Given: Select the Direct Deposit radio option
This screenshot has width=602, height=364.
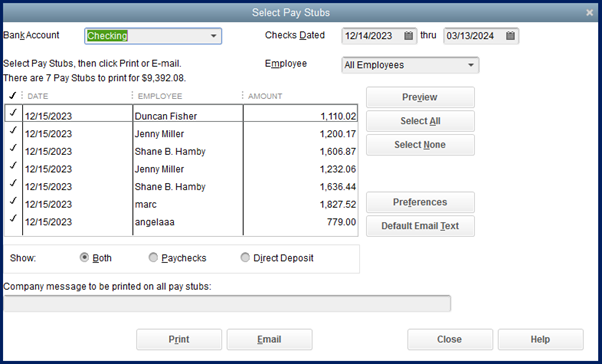Looking at the screenshot, I should (x=245, y=257).
